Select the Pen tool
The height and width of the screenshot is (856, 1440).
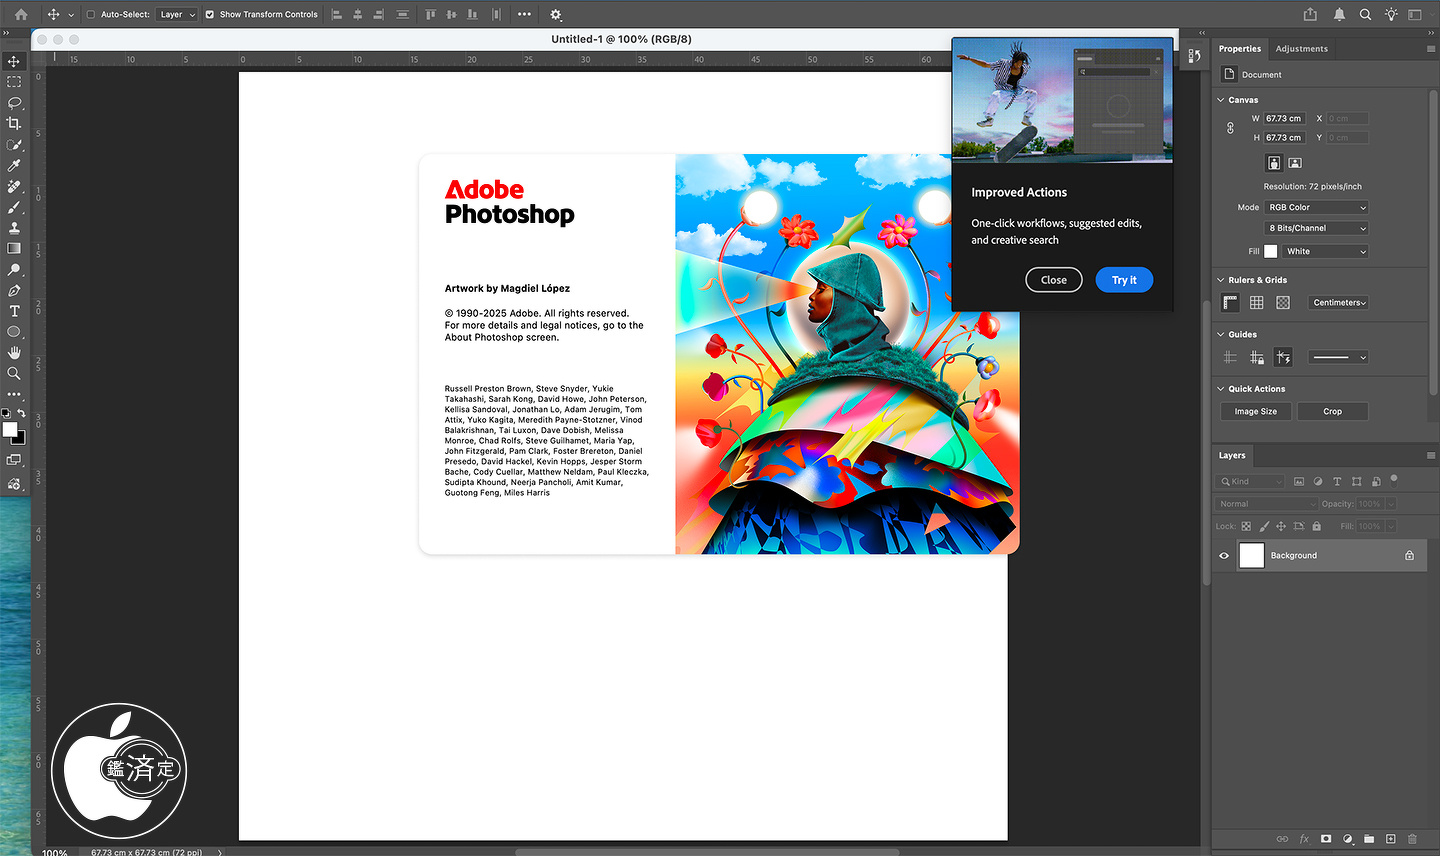(x=14, y=291)
